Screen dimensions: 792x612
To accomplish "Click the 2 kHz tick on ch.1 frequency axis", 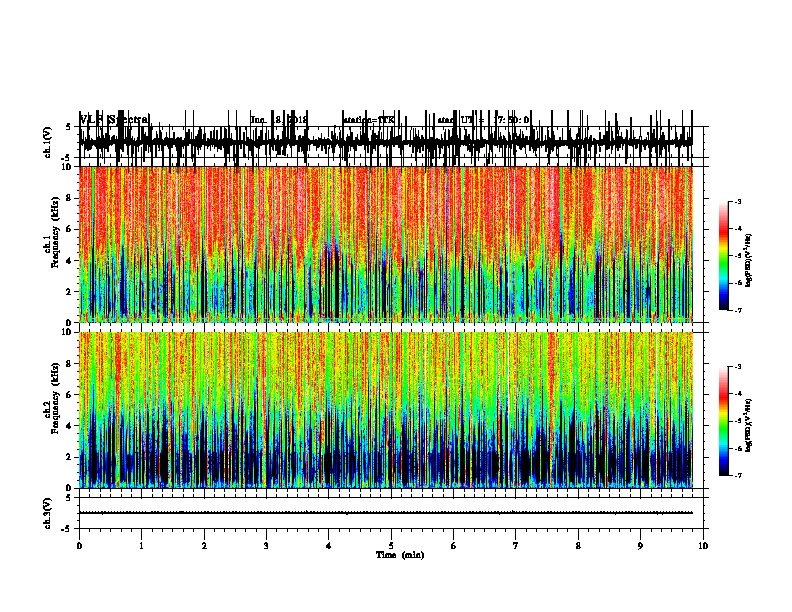I will click(x=70, y=291).
